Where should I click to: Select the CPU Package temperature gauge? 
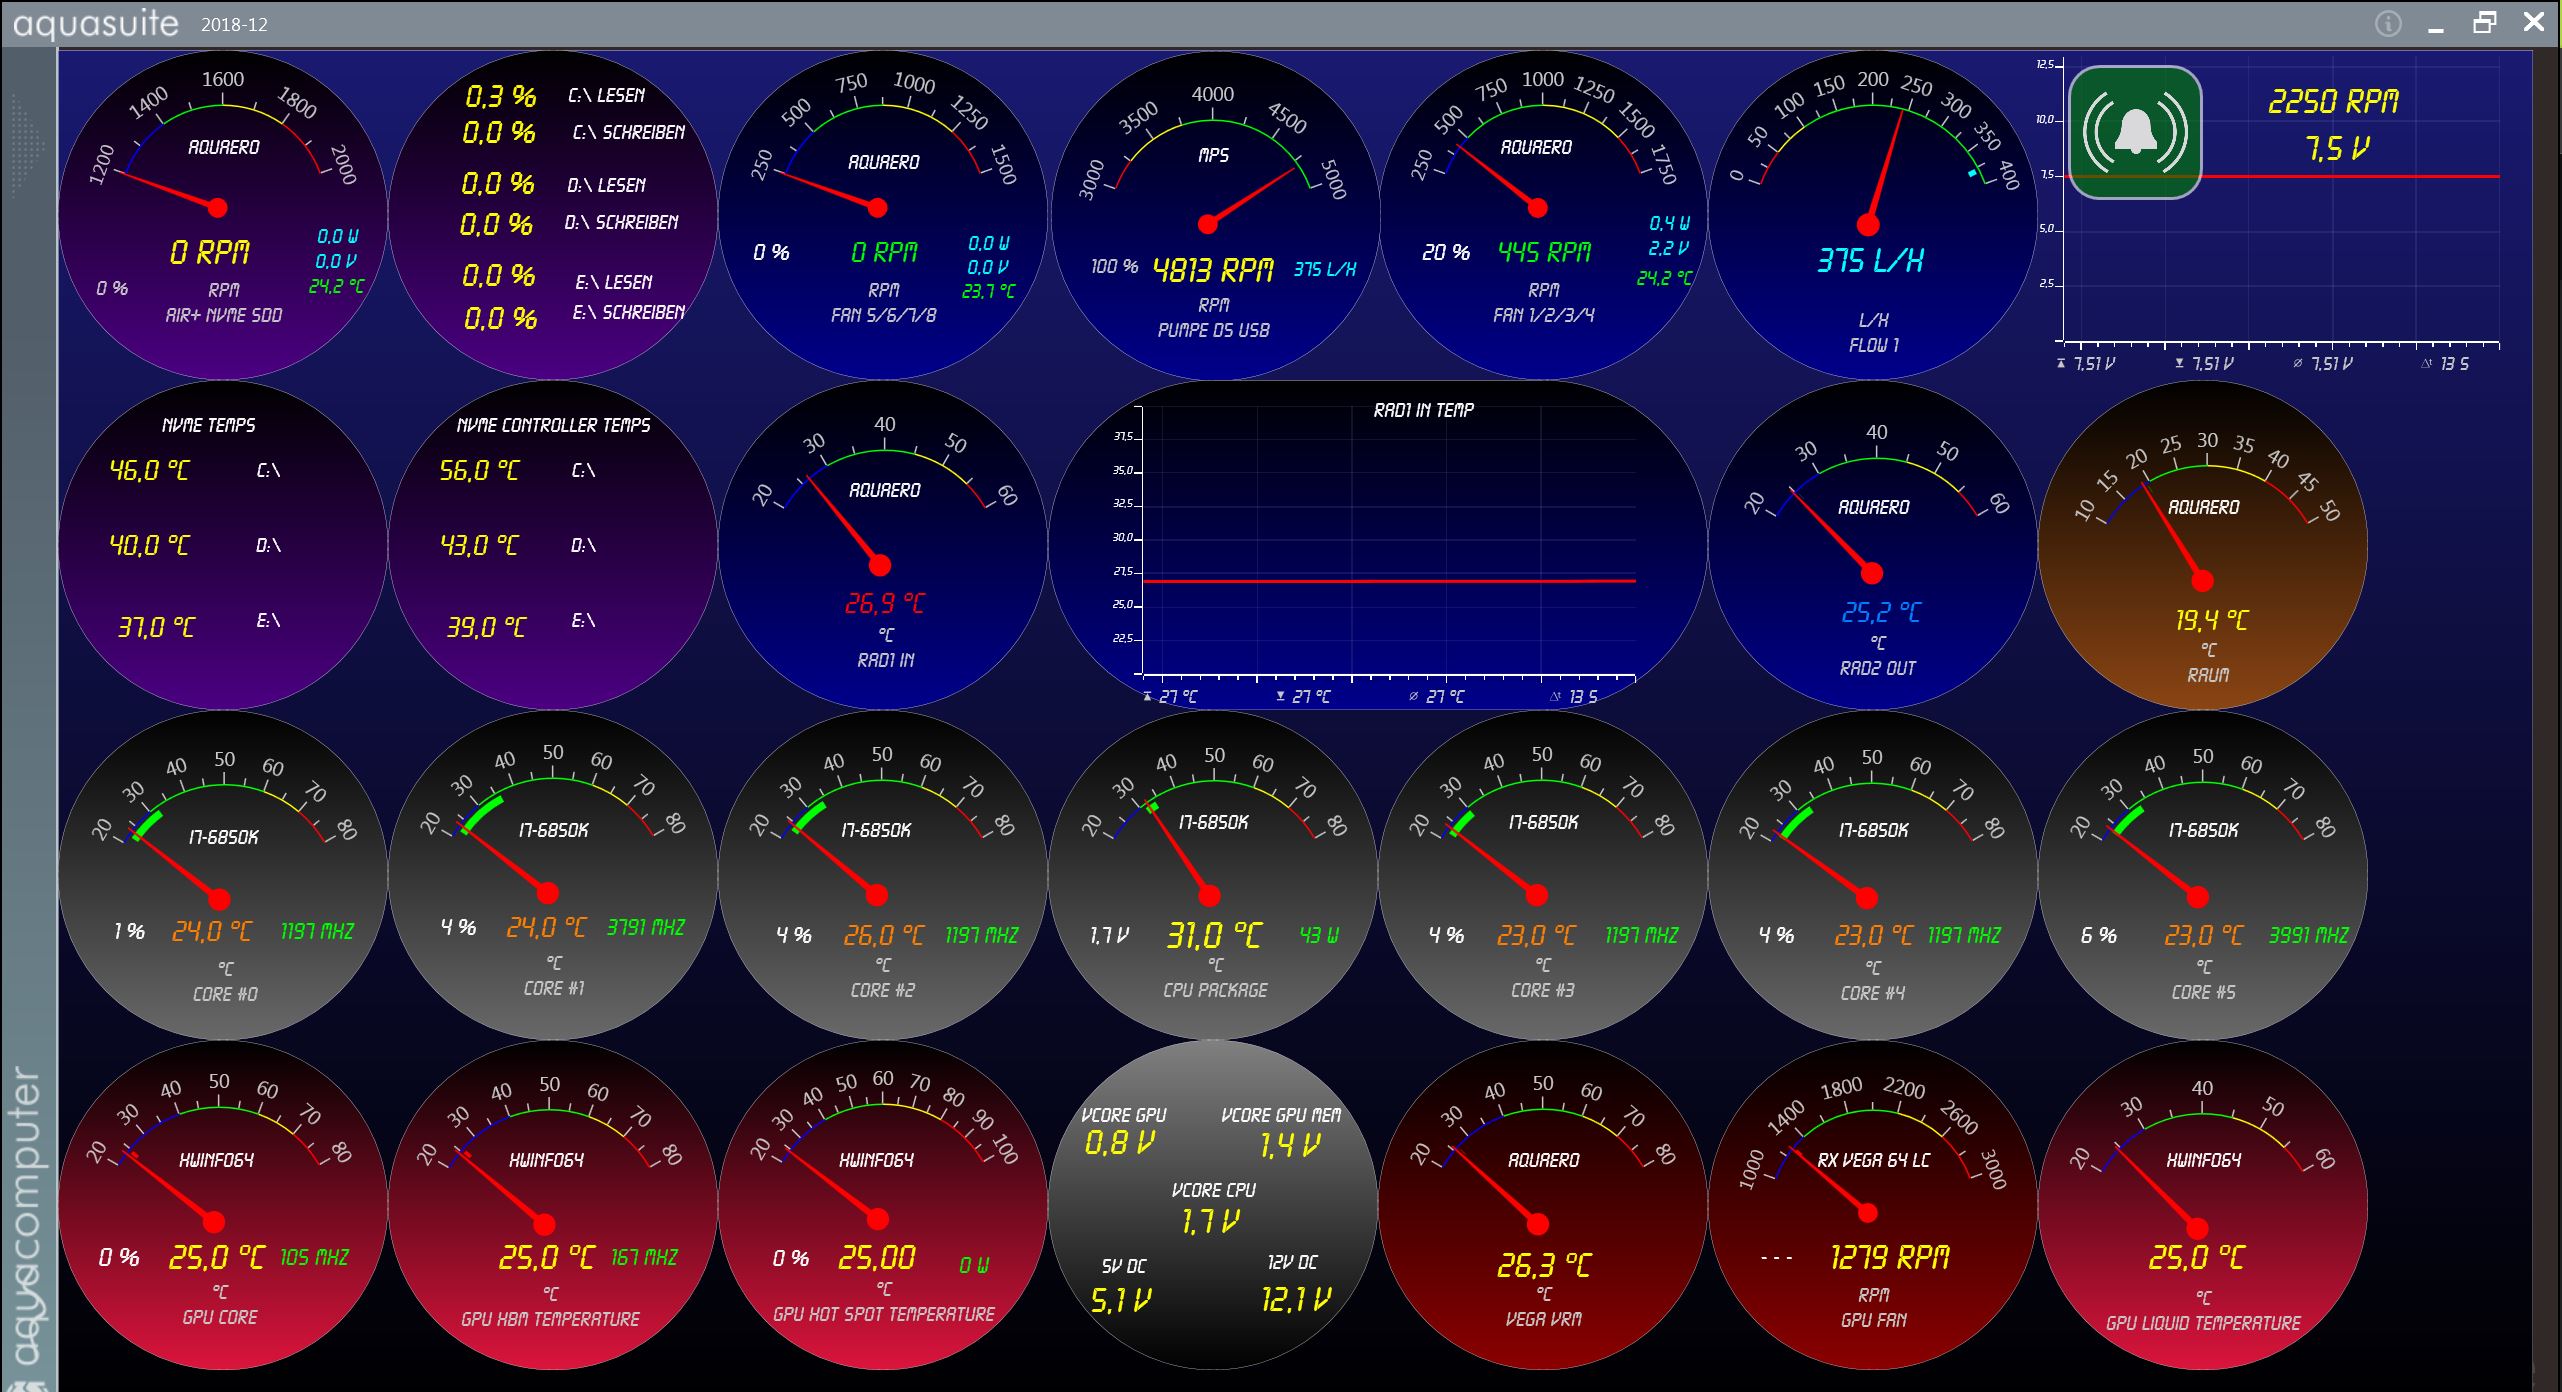(1213, 875)
